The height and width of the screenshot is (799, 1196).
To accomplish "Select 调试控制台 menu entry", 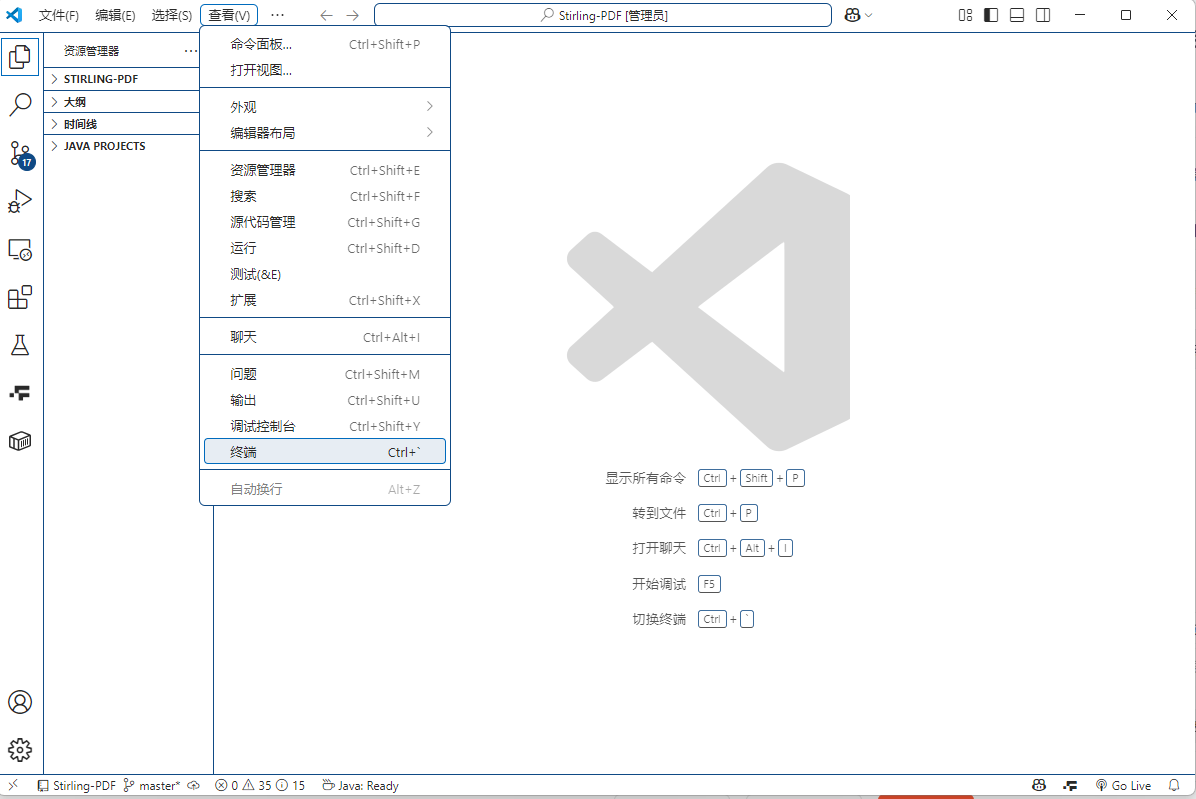I will (325, 426).
